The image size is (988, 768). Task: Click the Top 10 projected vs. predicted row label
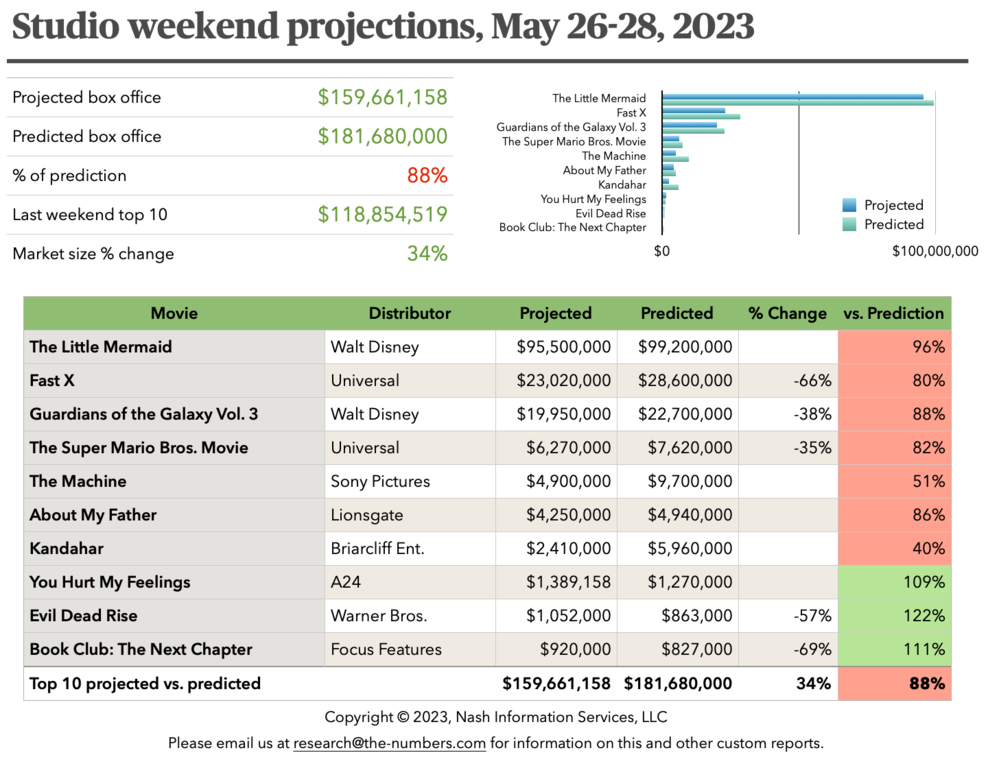click(145, 684)
